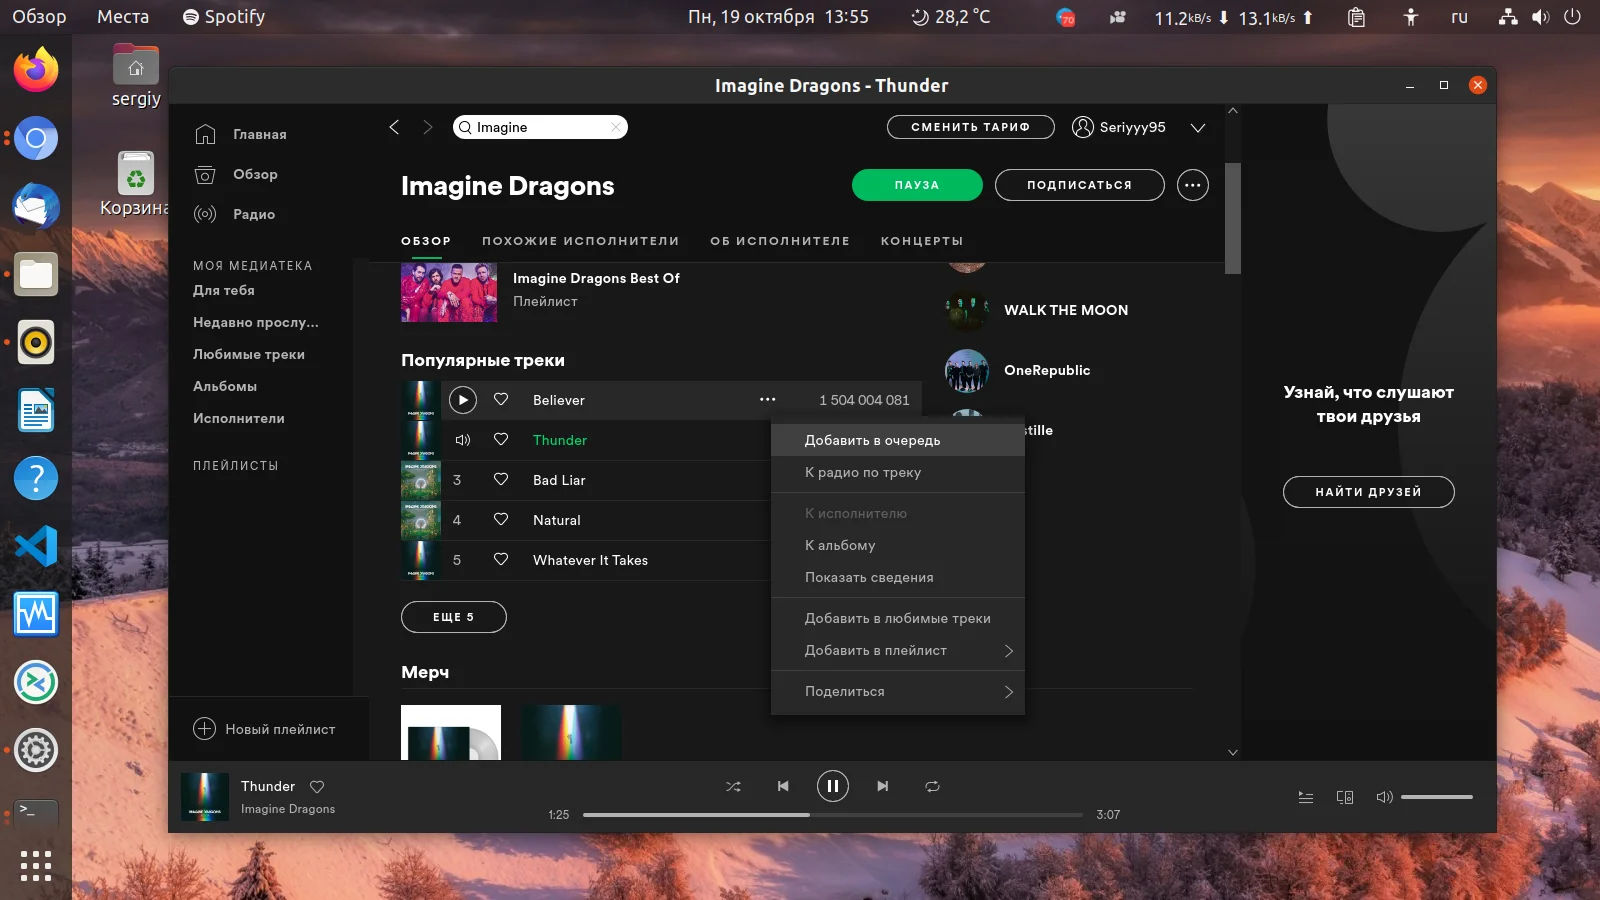Screen dimensions: 1600x900
Task: Open the Spotify app menu in top bar
Action: [x=224, y=17]
